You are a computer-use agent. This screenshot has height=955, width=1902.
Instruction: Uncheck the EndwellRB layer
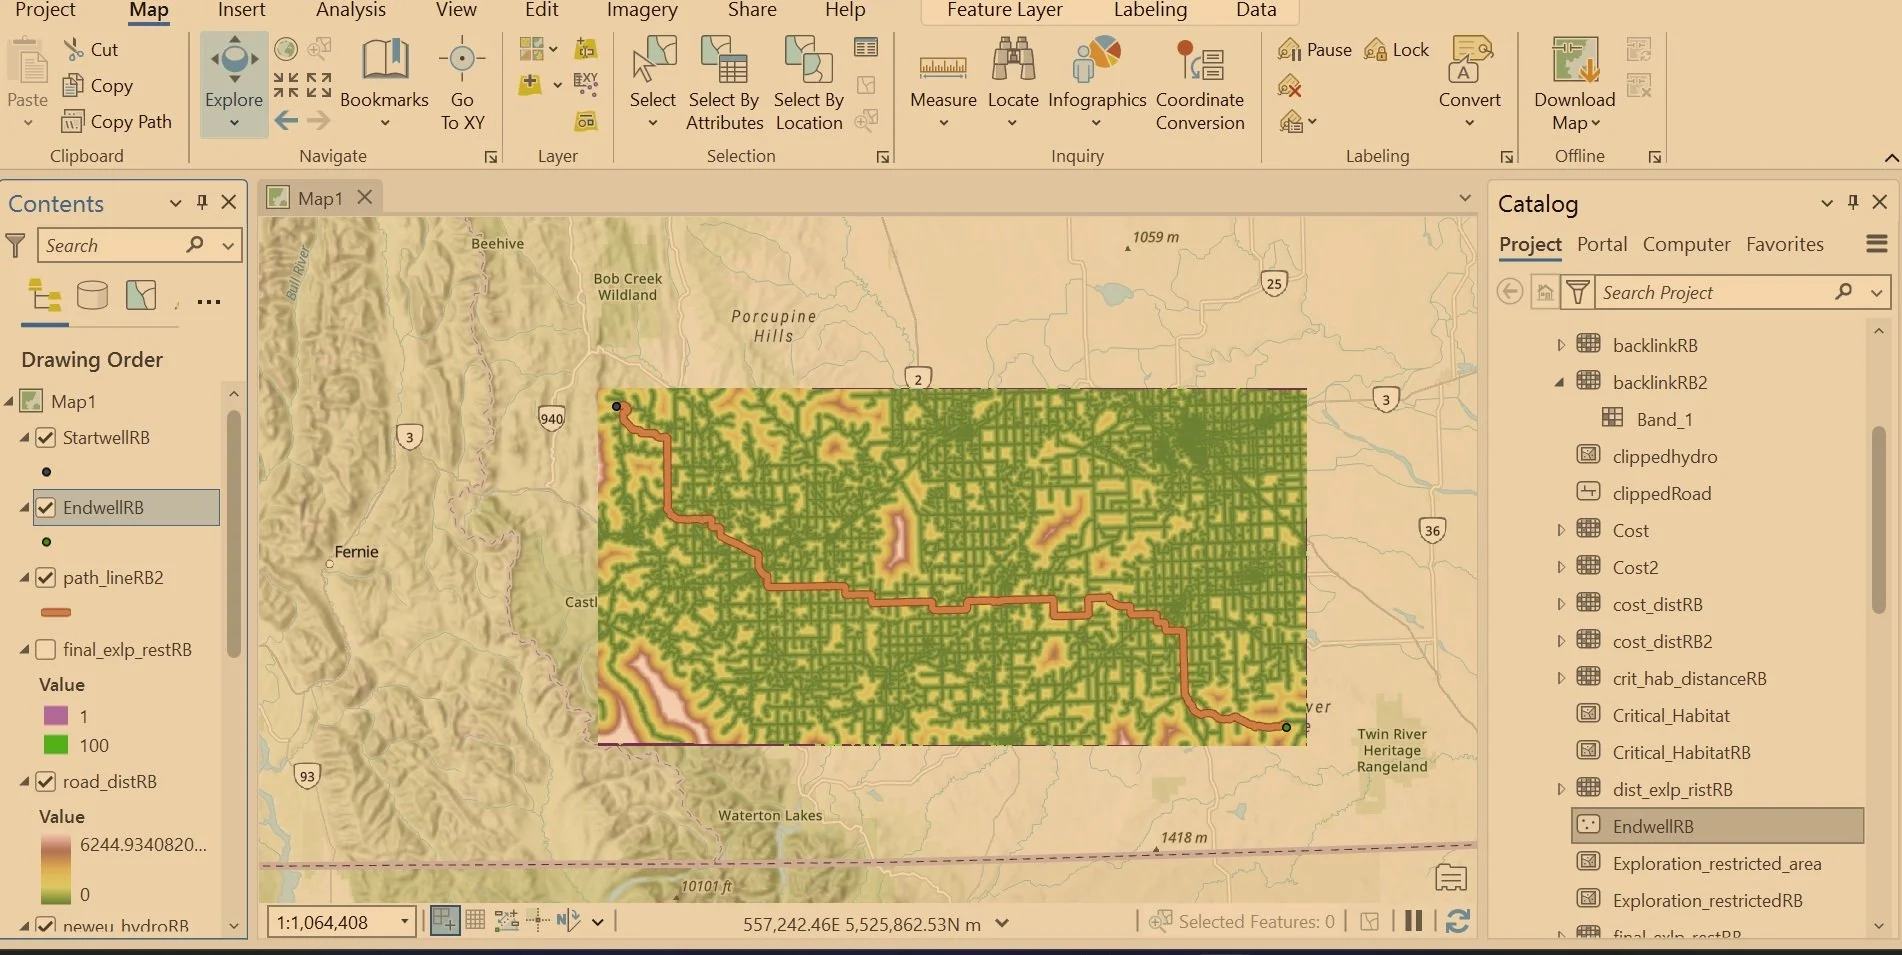pos(45,507)
